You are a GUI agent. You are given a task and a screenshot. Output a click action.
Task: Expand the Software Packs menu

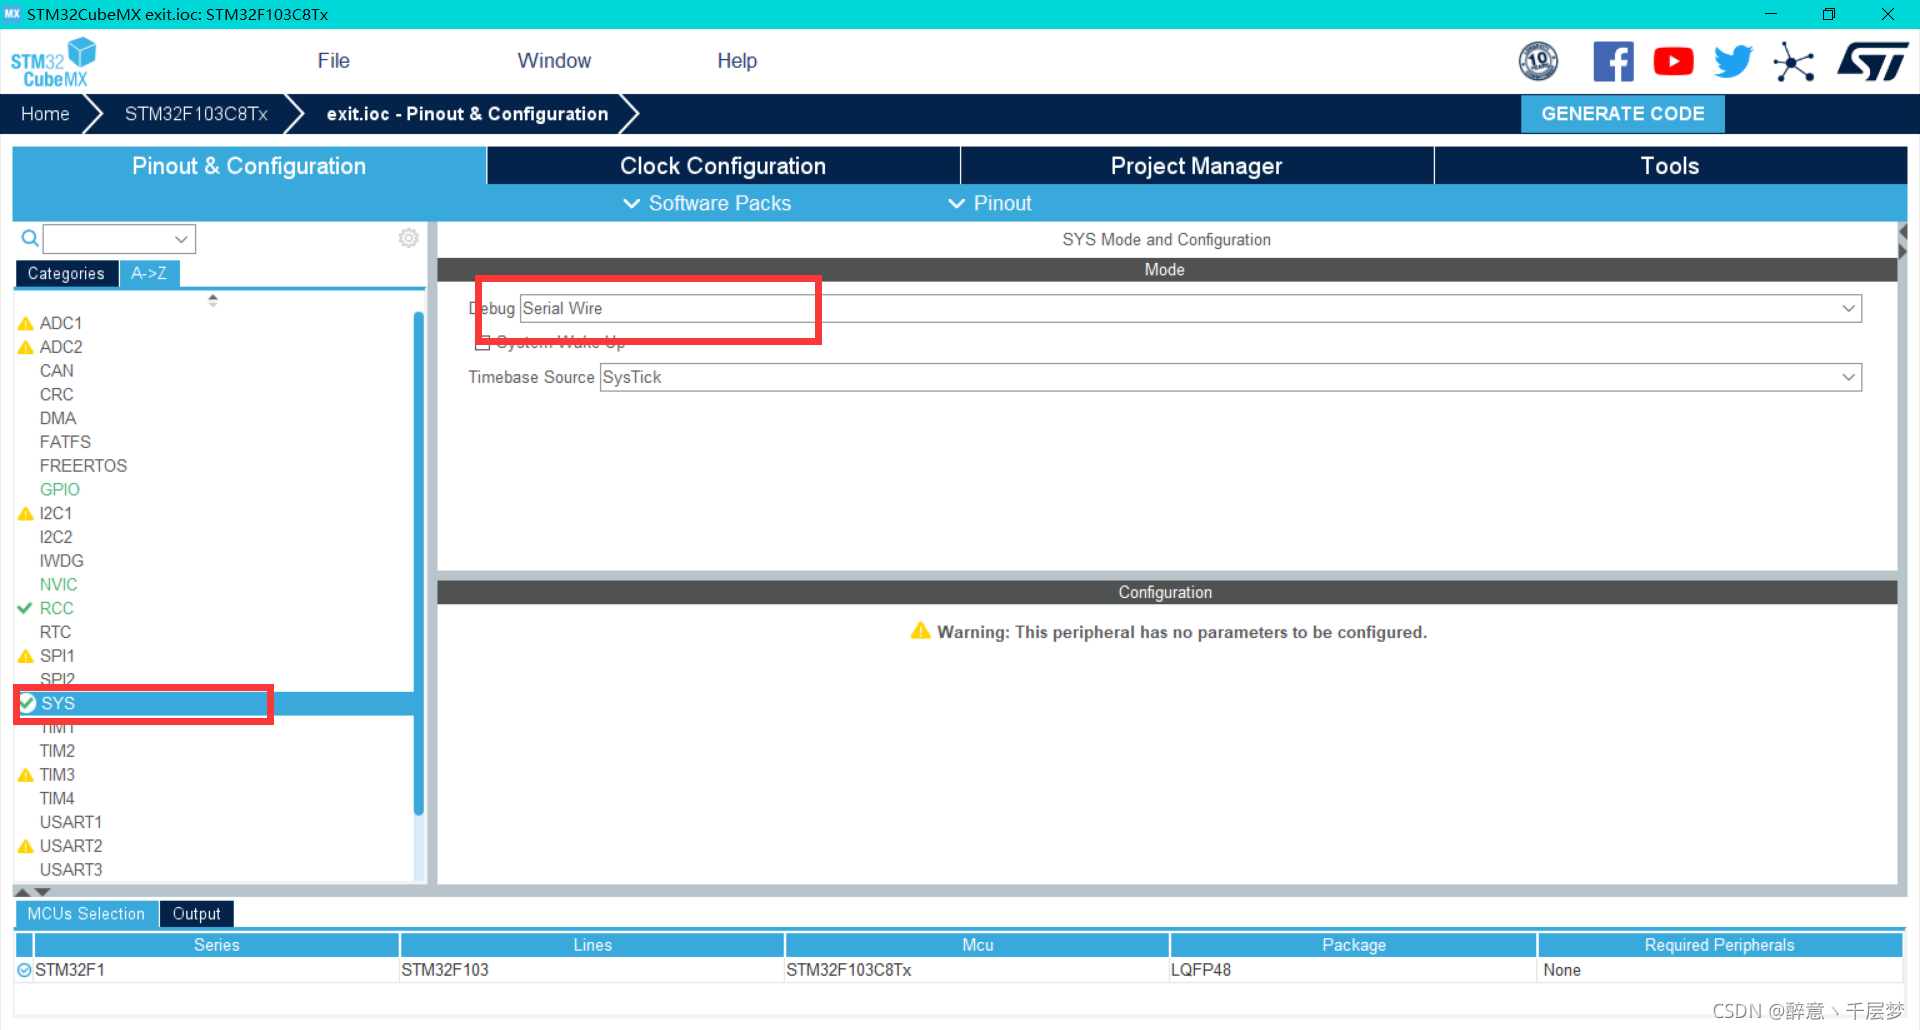coord(707,203)
